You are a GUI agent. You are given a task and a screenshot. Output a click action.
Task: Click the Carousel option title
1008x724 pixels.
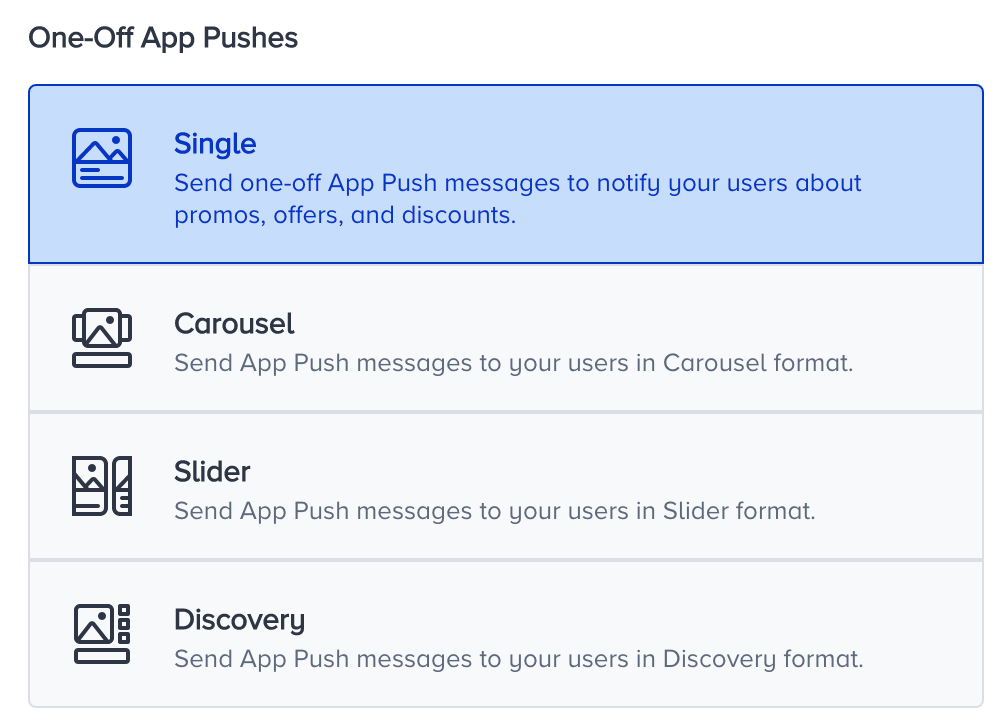(x=233, y=324)
